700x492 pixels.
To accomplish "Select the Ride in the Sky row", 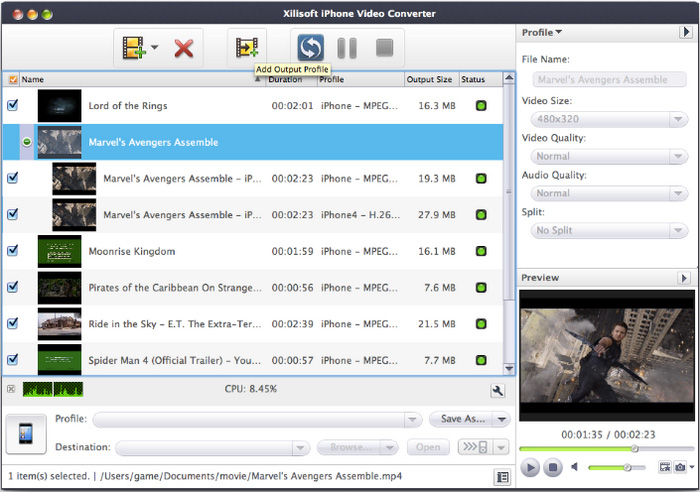I will point(253,324).
